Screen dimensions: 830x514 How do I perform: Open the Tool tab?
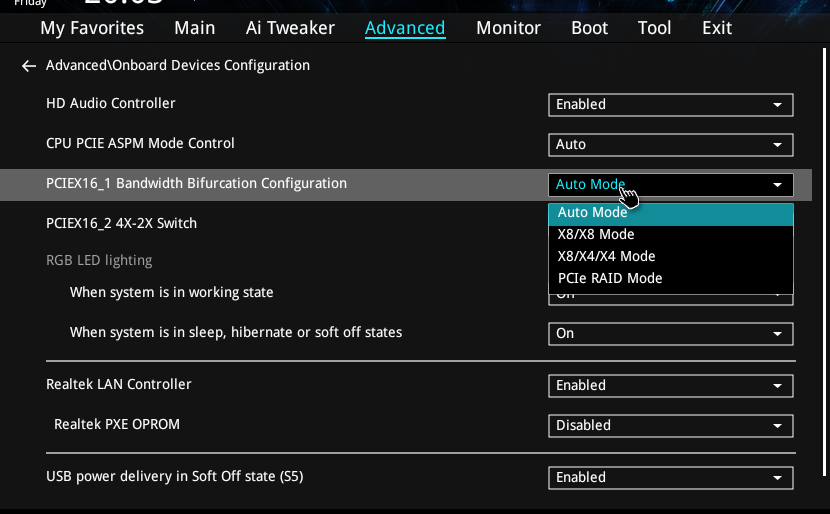pyautogui.click(x=654, y=28)
